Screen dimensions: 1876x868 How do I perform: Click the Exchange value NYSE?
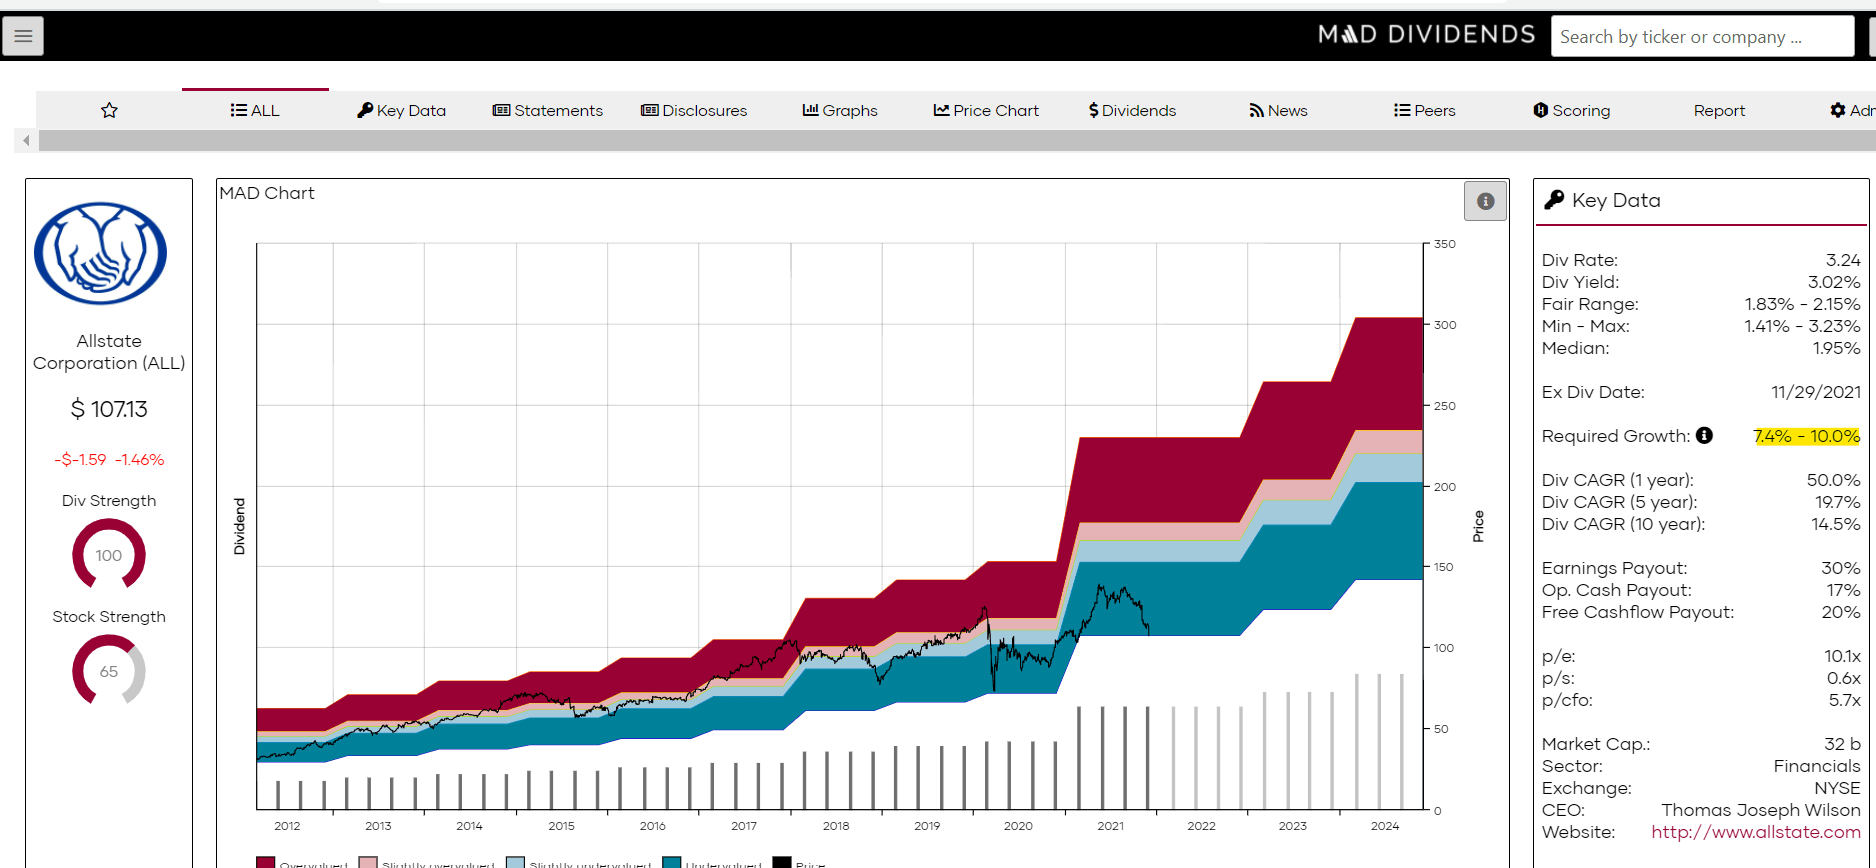coord(1837,788)
